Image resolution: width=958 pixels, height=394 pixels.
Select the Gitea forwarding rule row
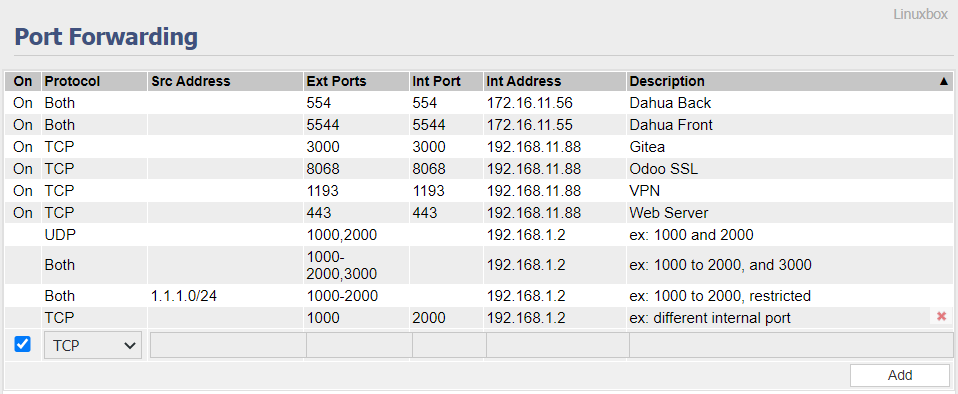[x=479, y=147]
